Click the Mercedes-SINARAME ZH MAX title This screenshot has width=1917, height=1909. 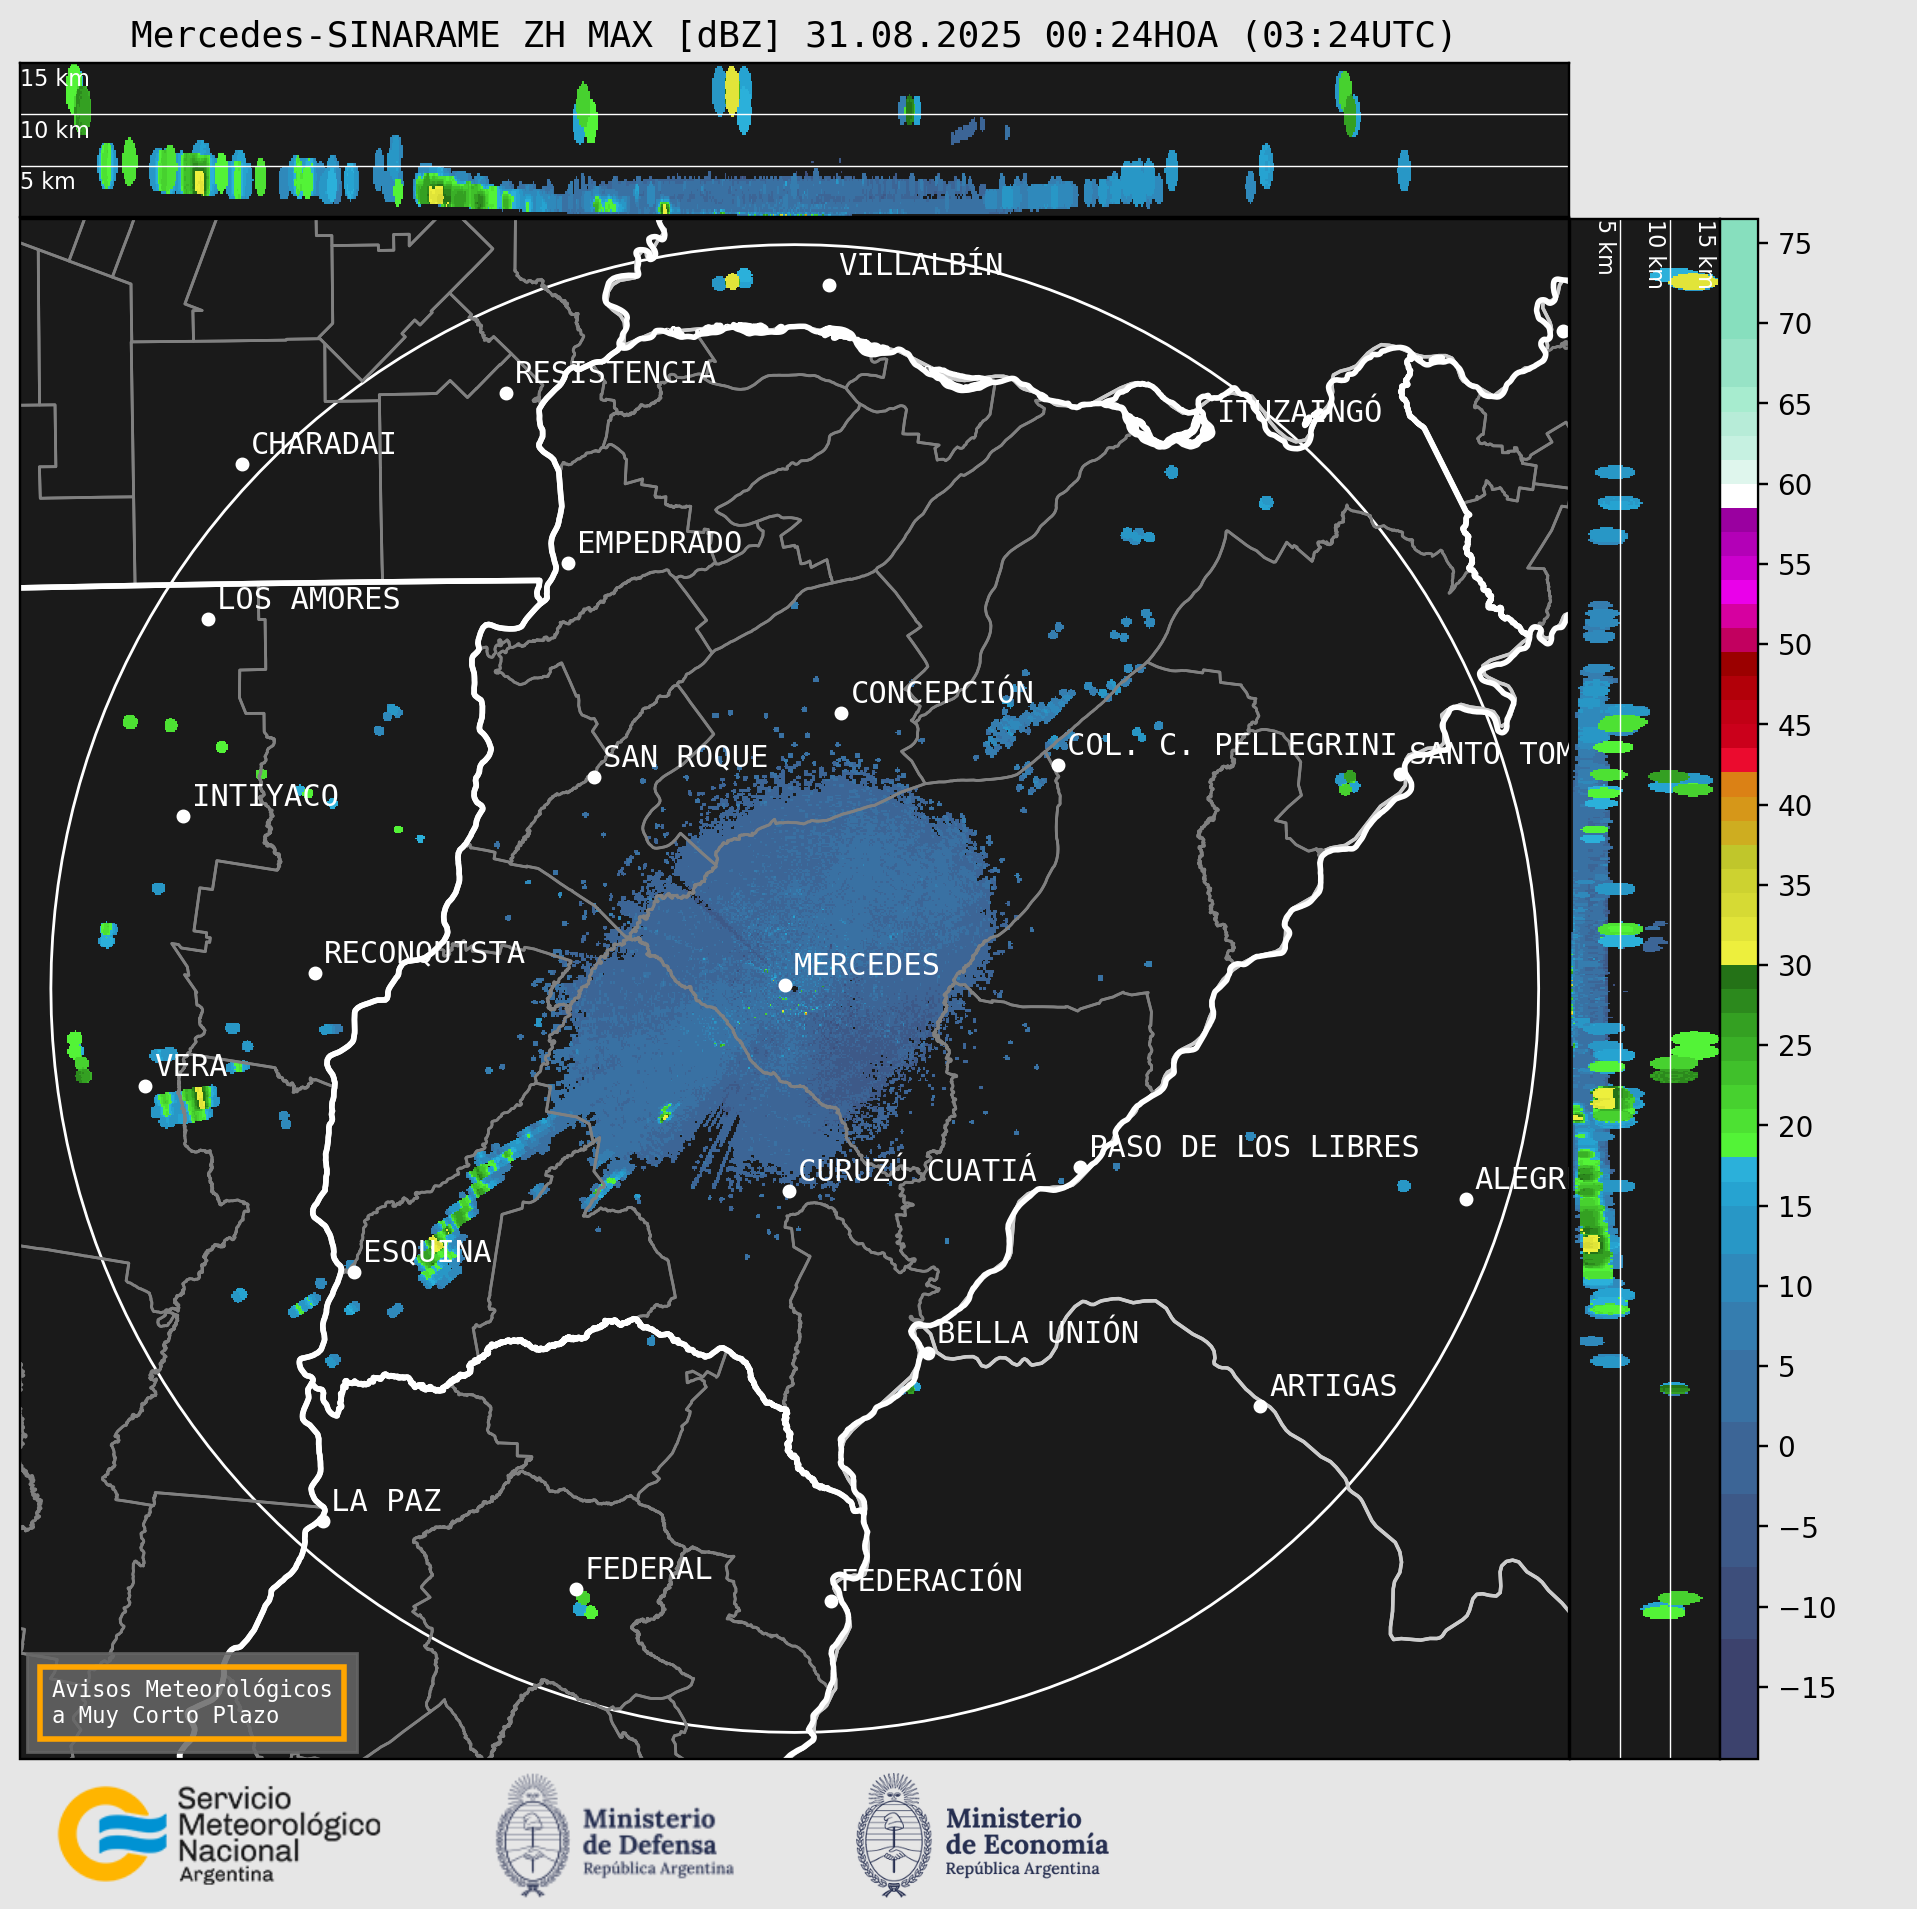(792, 35)
